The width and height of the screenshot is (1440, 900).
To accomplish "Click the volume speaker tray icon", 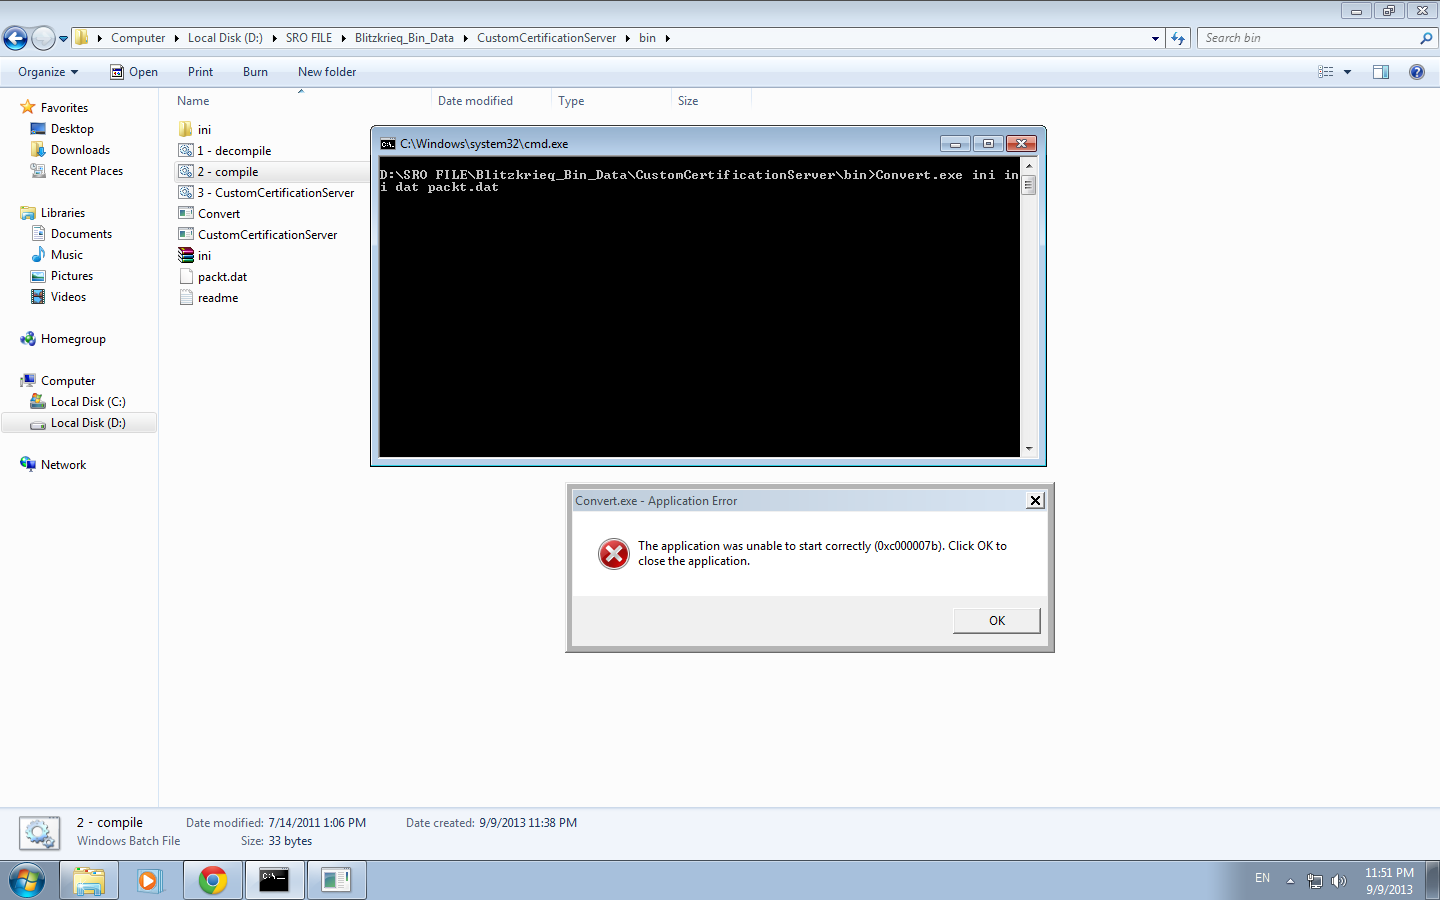I will tap(1339, 881).
